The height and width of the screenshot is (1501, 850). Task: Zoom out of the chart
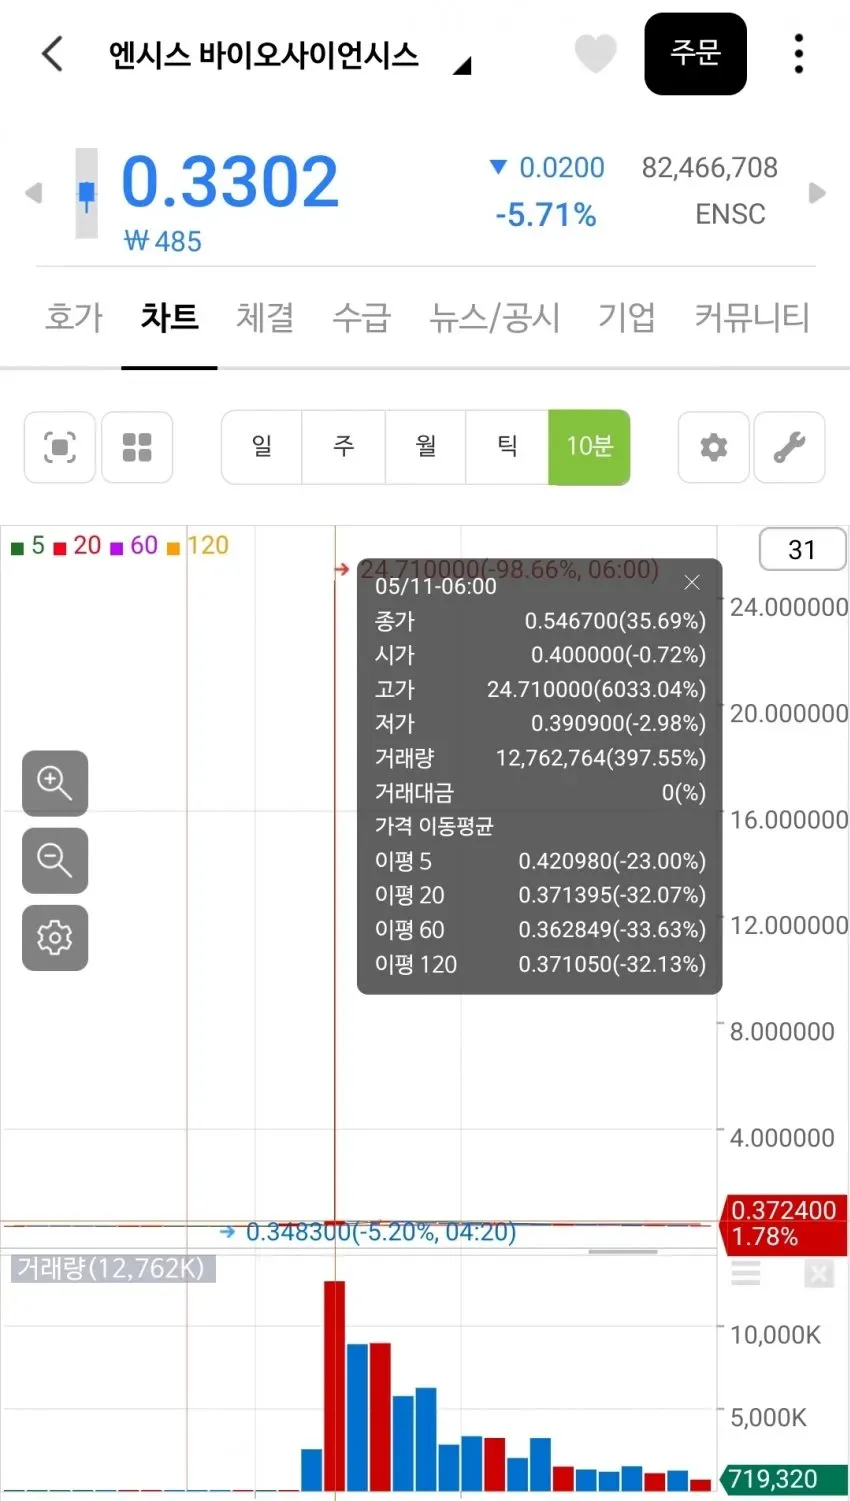(x=55, y=860)
